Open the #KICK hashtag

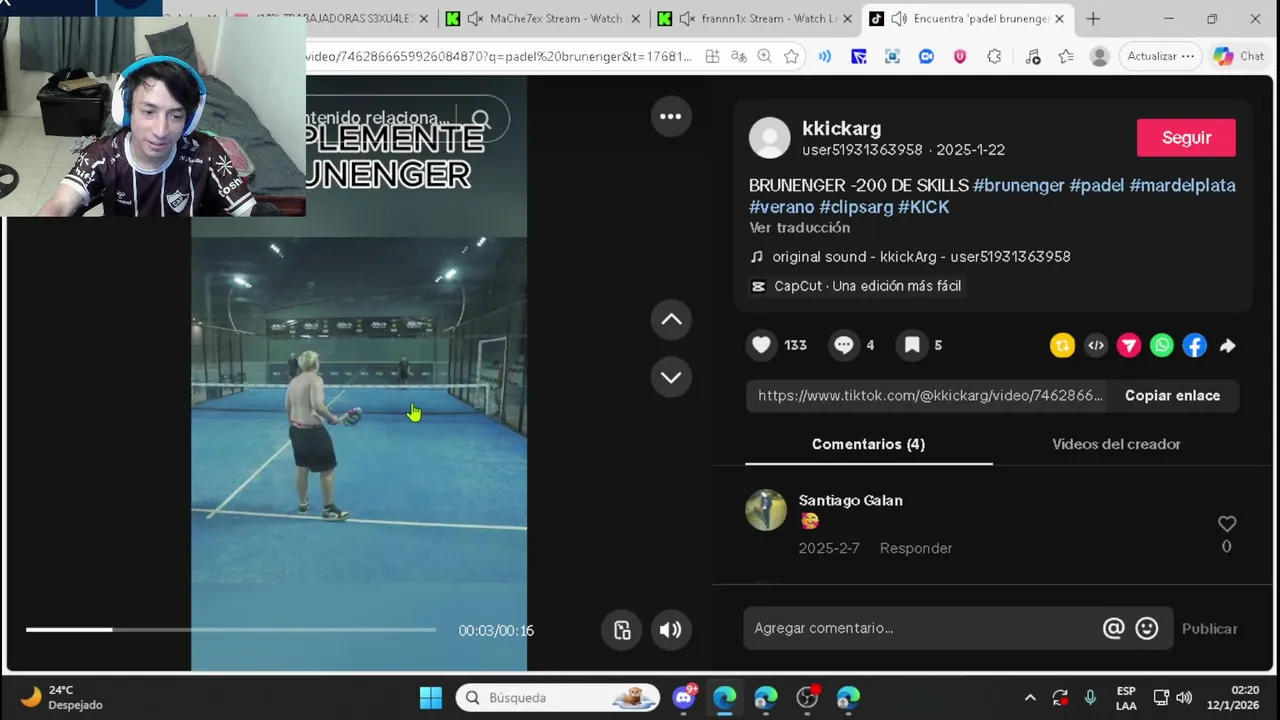coord(924,207)
